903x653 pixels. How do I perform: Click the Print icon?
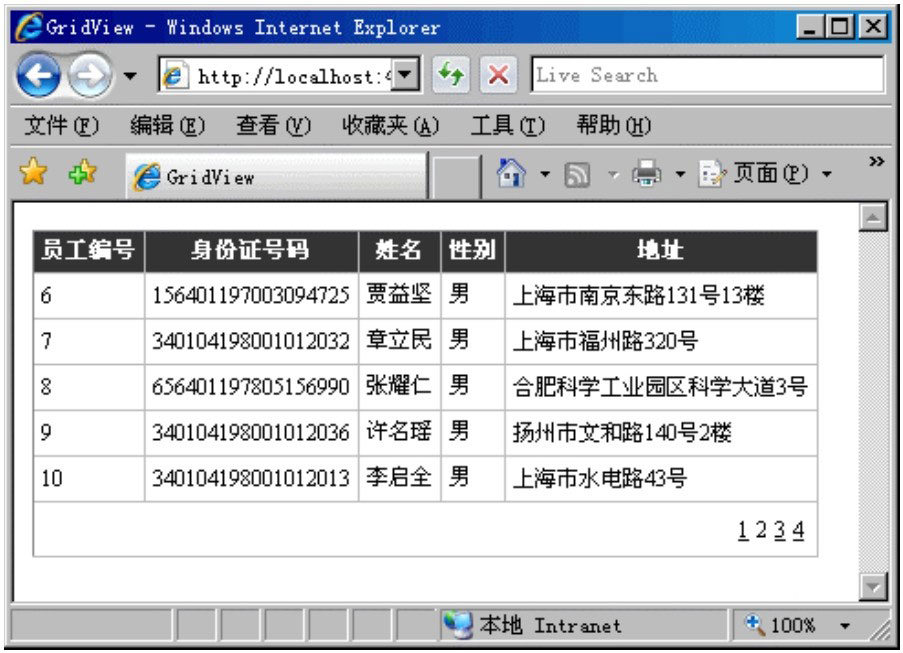click(x=647, y=173)
